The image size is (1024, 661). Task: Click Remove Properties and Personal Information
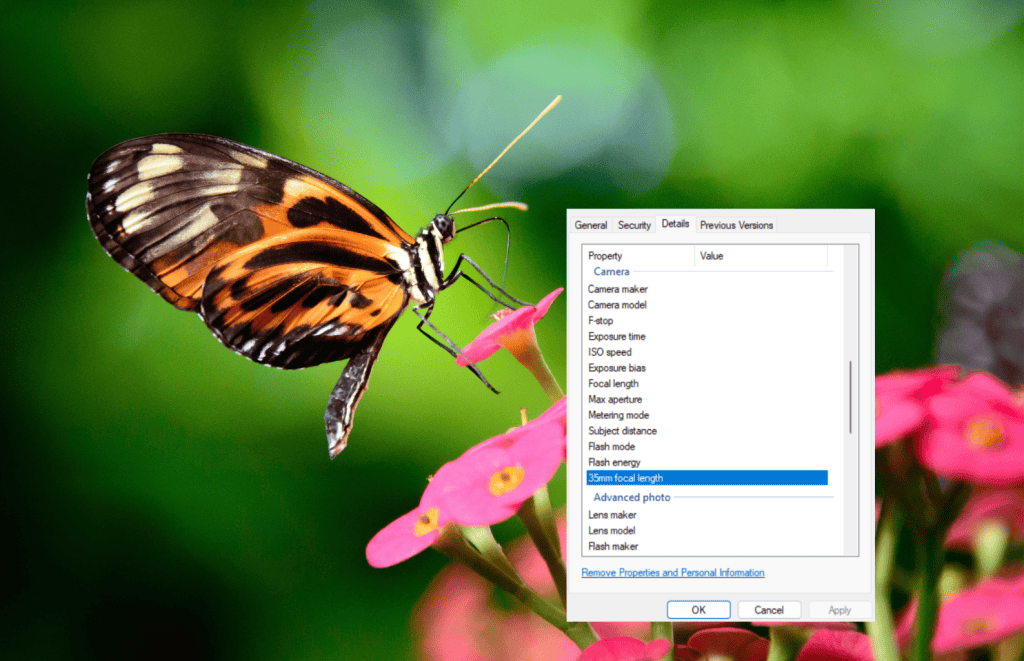pos(672,572)
